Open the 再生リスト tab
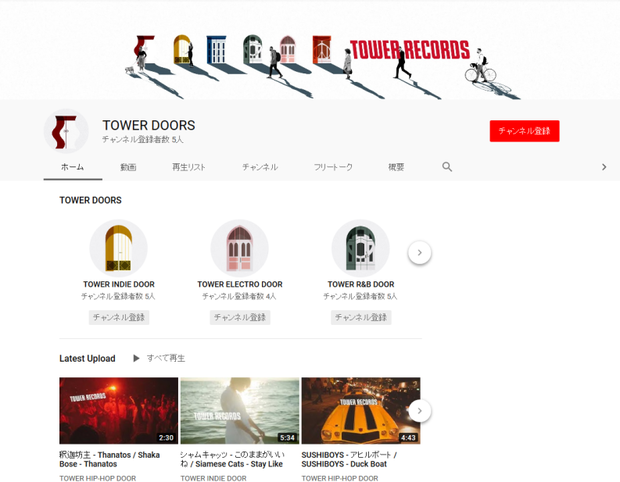Image resolution: width=620 pixels, height=482 pixels. (x=189, y=167)
